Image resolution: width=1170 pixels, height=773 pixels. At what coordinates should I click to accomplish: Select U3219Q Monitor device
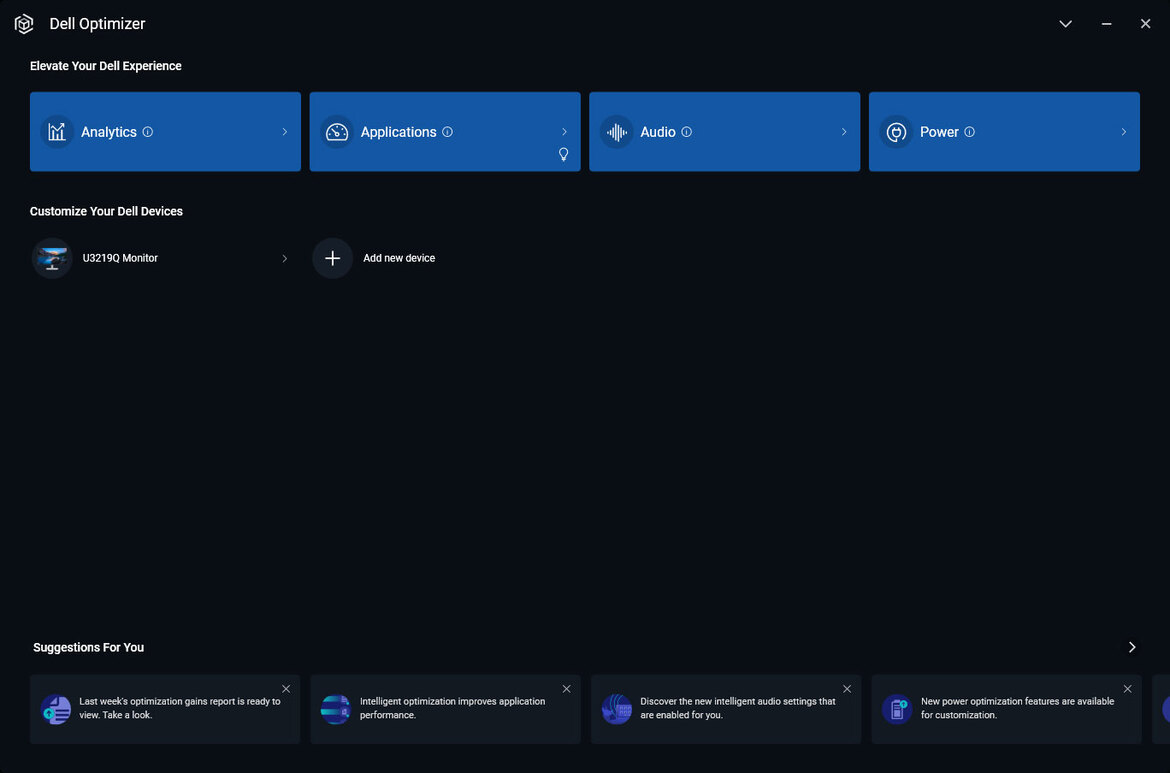pyautogui.click(x=161, y=258)
